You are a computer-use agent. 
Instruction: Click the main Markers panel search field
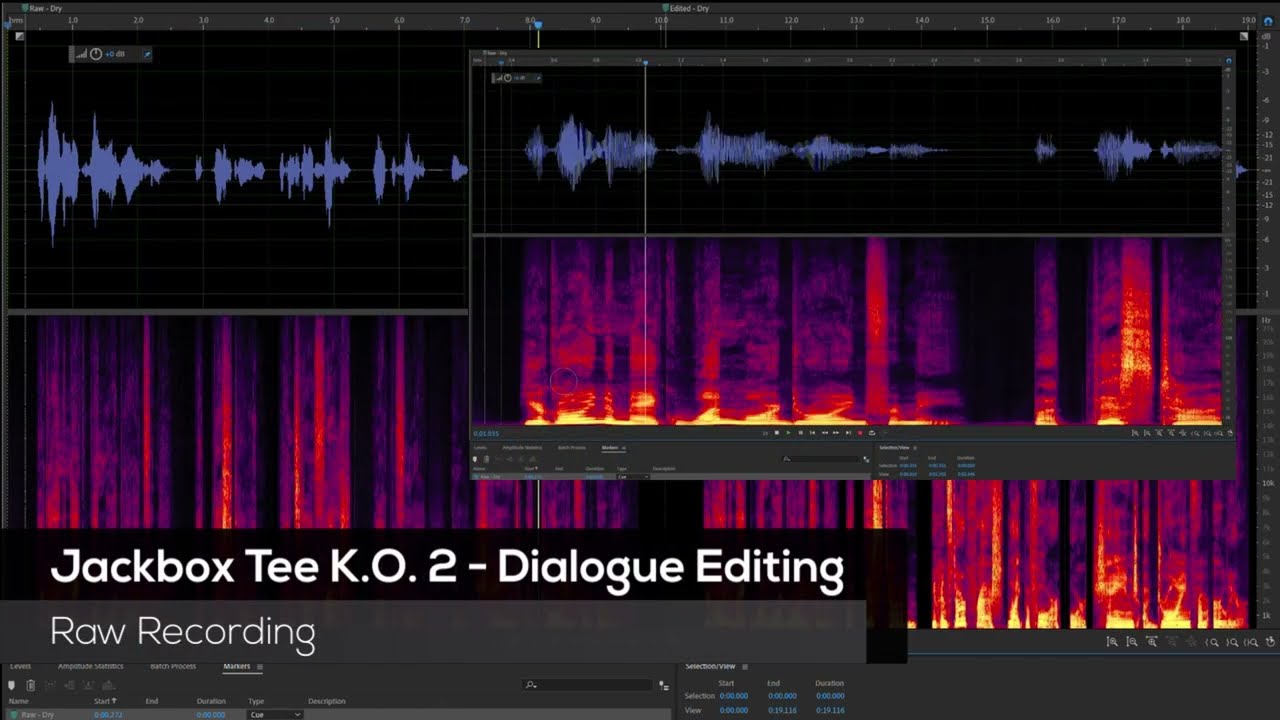(590, 685)
